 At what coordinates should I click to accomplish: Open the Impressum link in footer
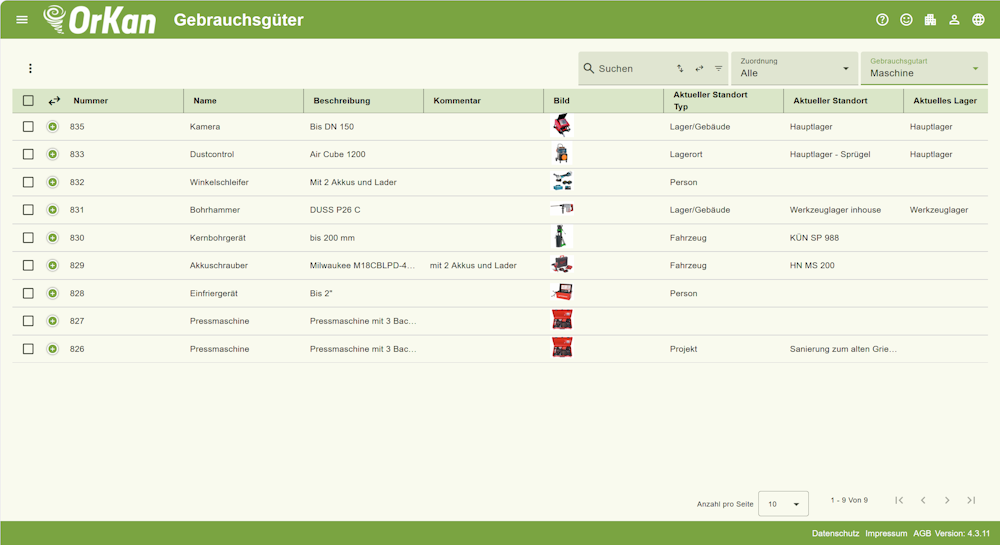pyautogui.click(x=886, y=534)
